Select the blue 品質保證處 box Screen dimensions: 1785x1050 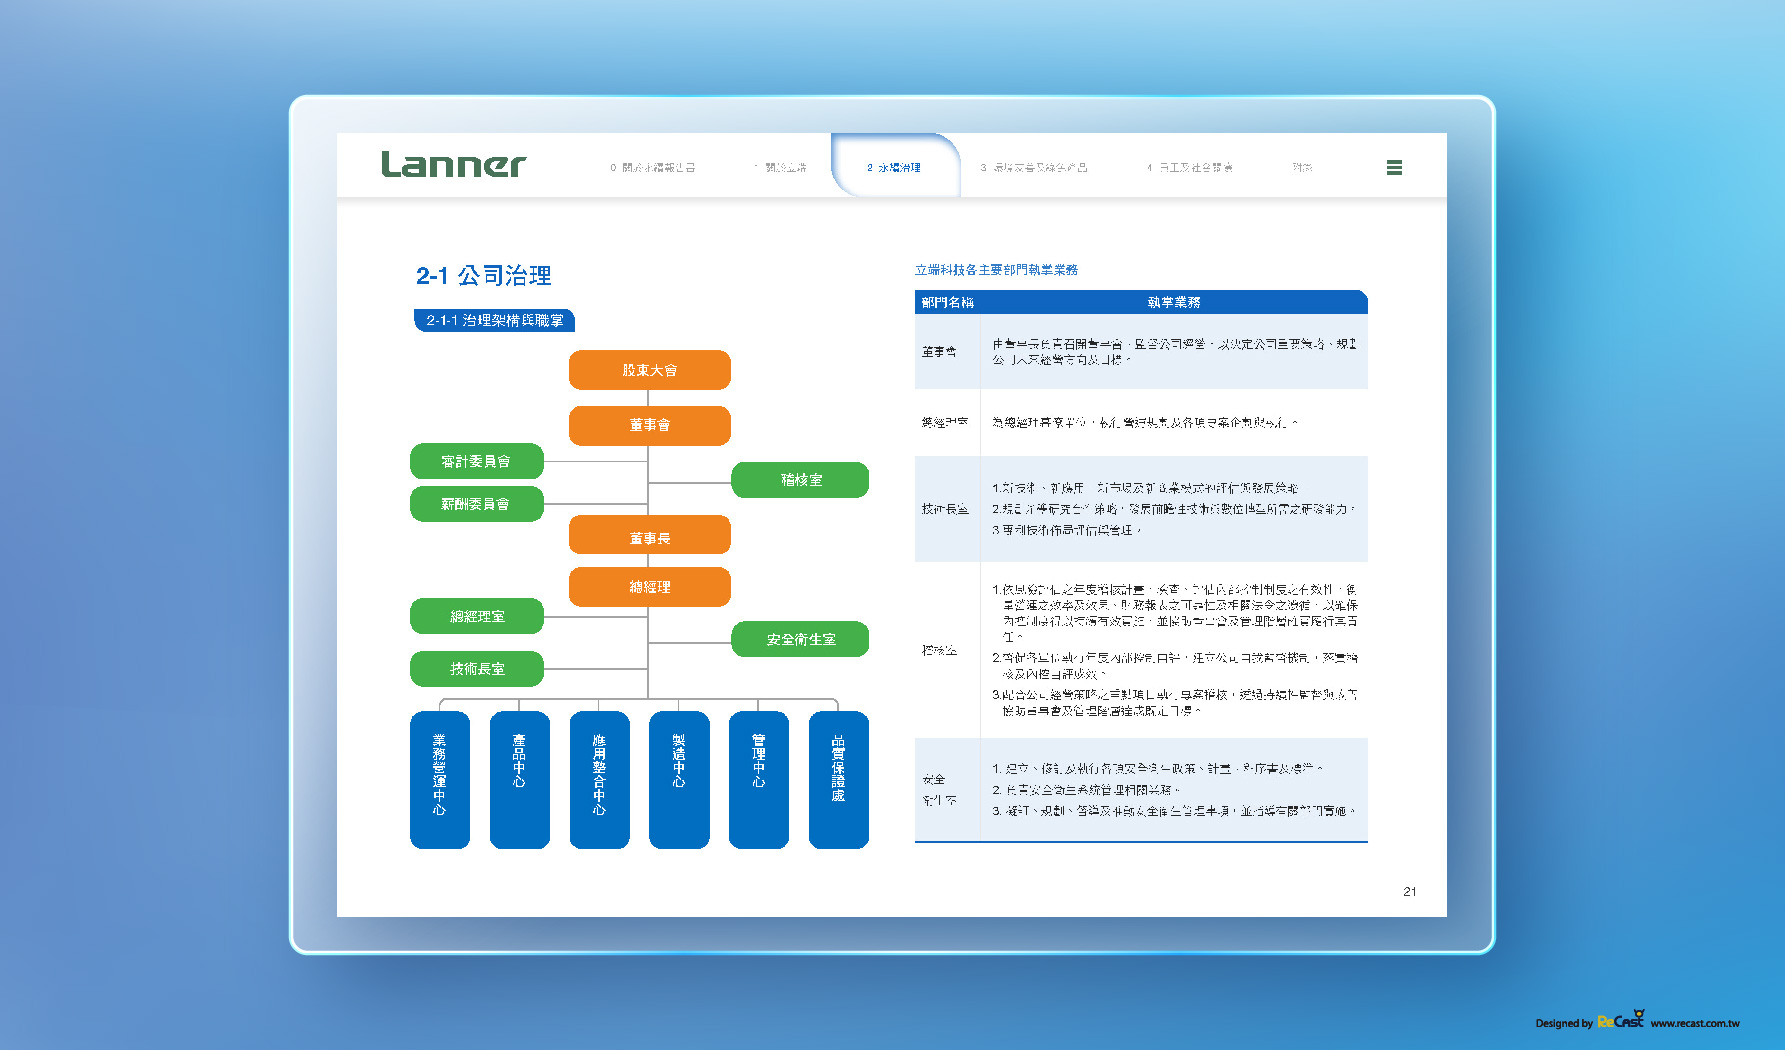click(x=839, y=780)
